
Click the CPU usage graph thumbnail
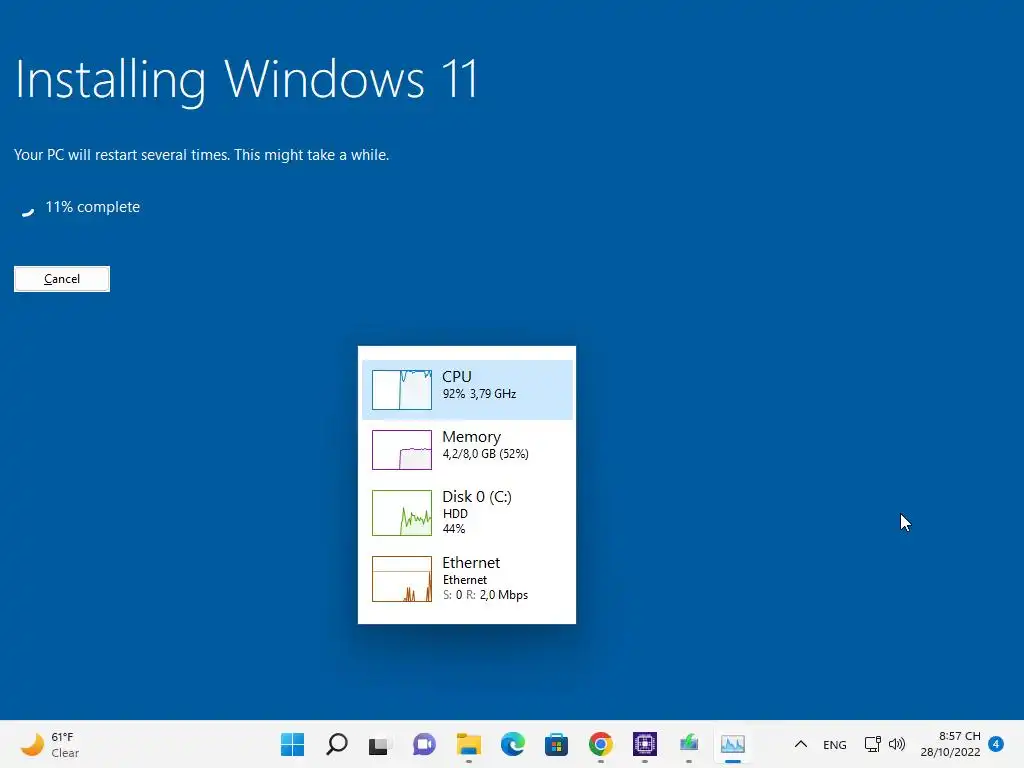click(x=402, y=390)
